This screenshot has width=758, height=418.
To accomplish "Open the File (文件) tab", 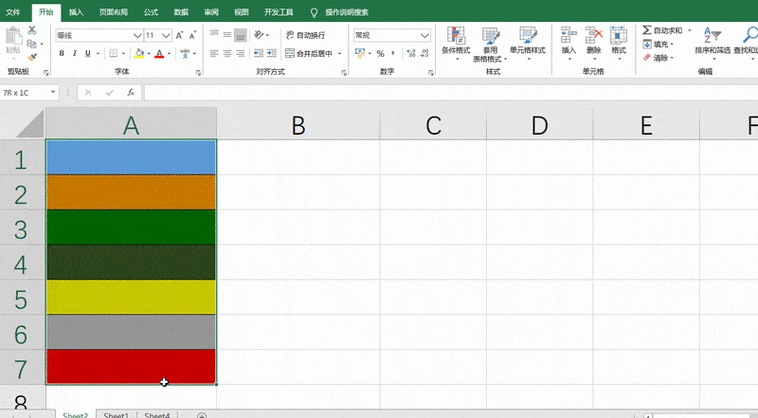I will [13, 12].
